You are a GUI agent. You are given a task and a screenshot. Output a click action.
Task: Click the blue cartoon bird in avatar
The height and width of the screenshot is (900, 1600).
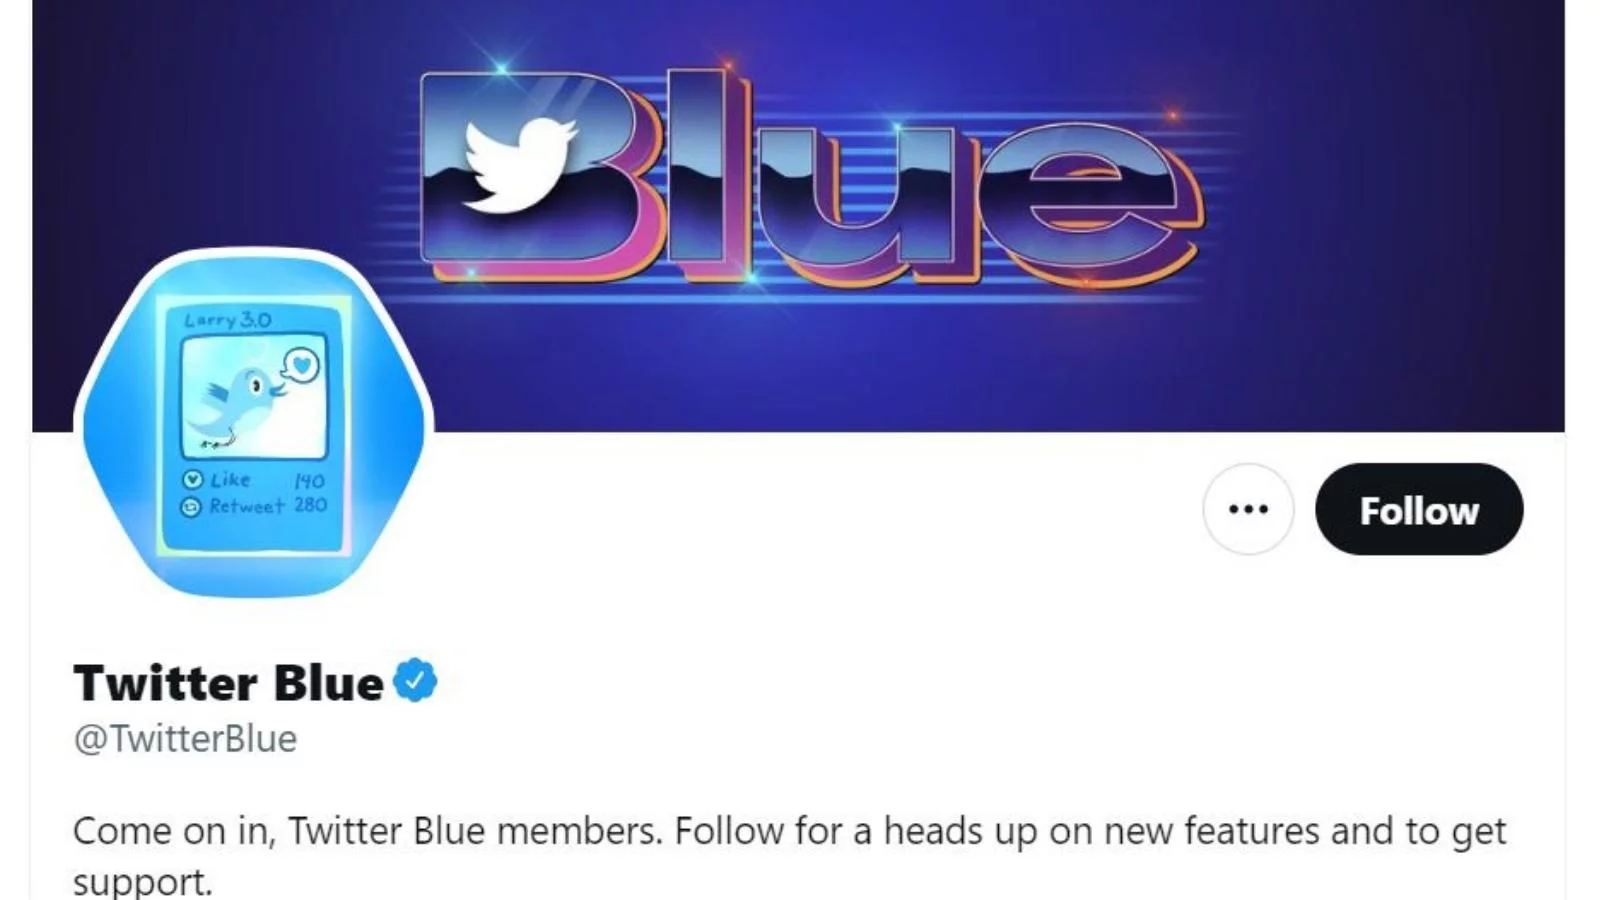pyautogui.click(x=238, y=405)
